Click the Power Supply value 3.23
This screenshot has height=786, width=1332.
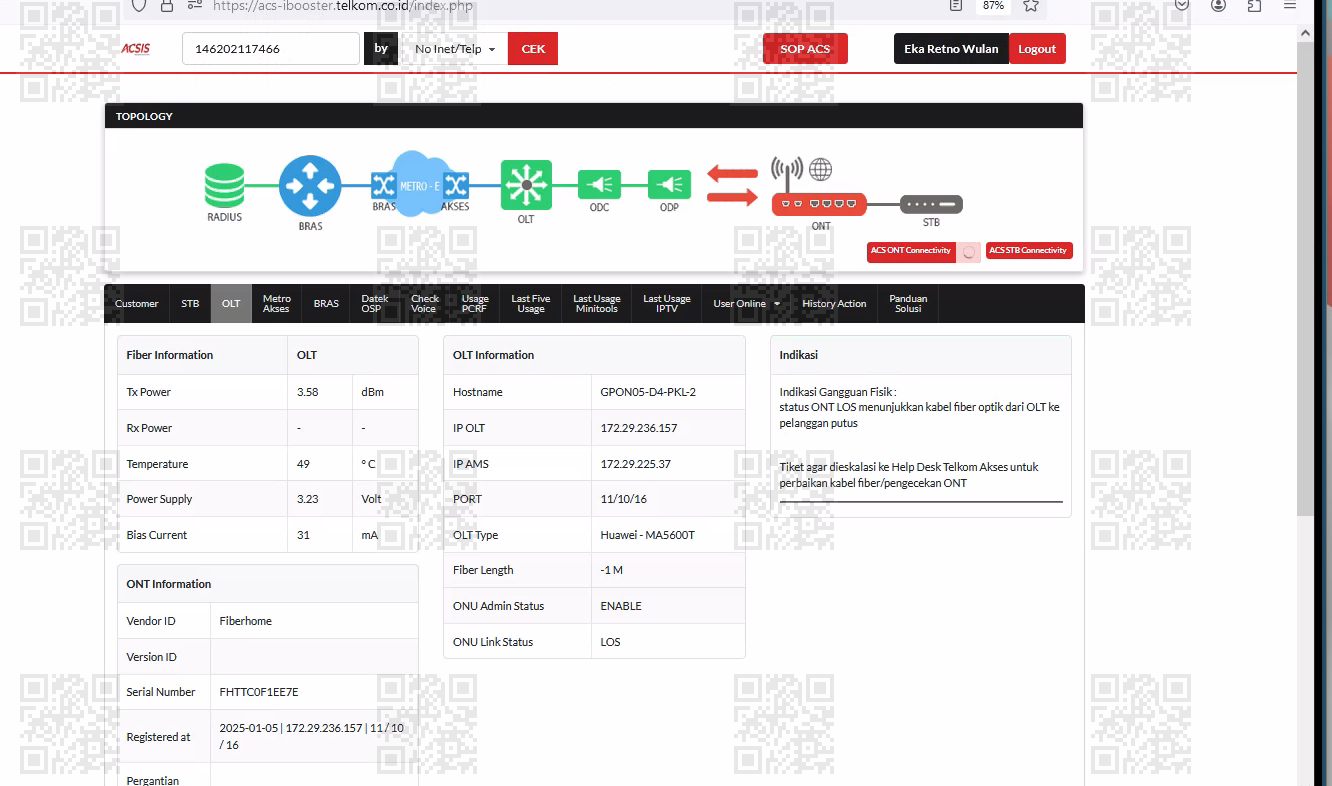click(308, 499)
